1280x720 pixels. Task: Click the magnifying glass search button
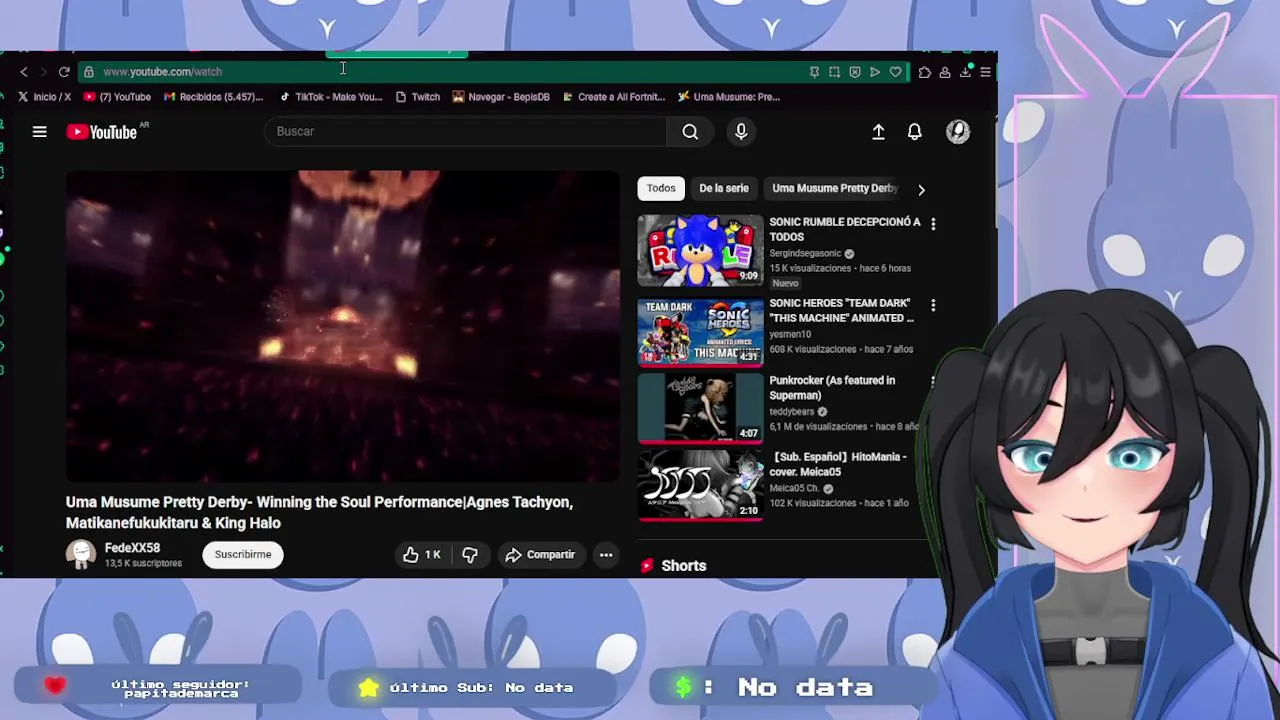[690, 131]
